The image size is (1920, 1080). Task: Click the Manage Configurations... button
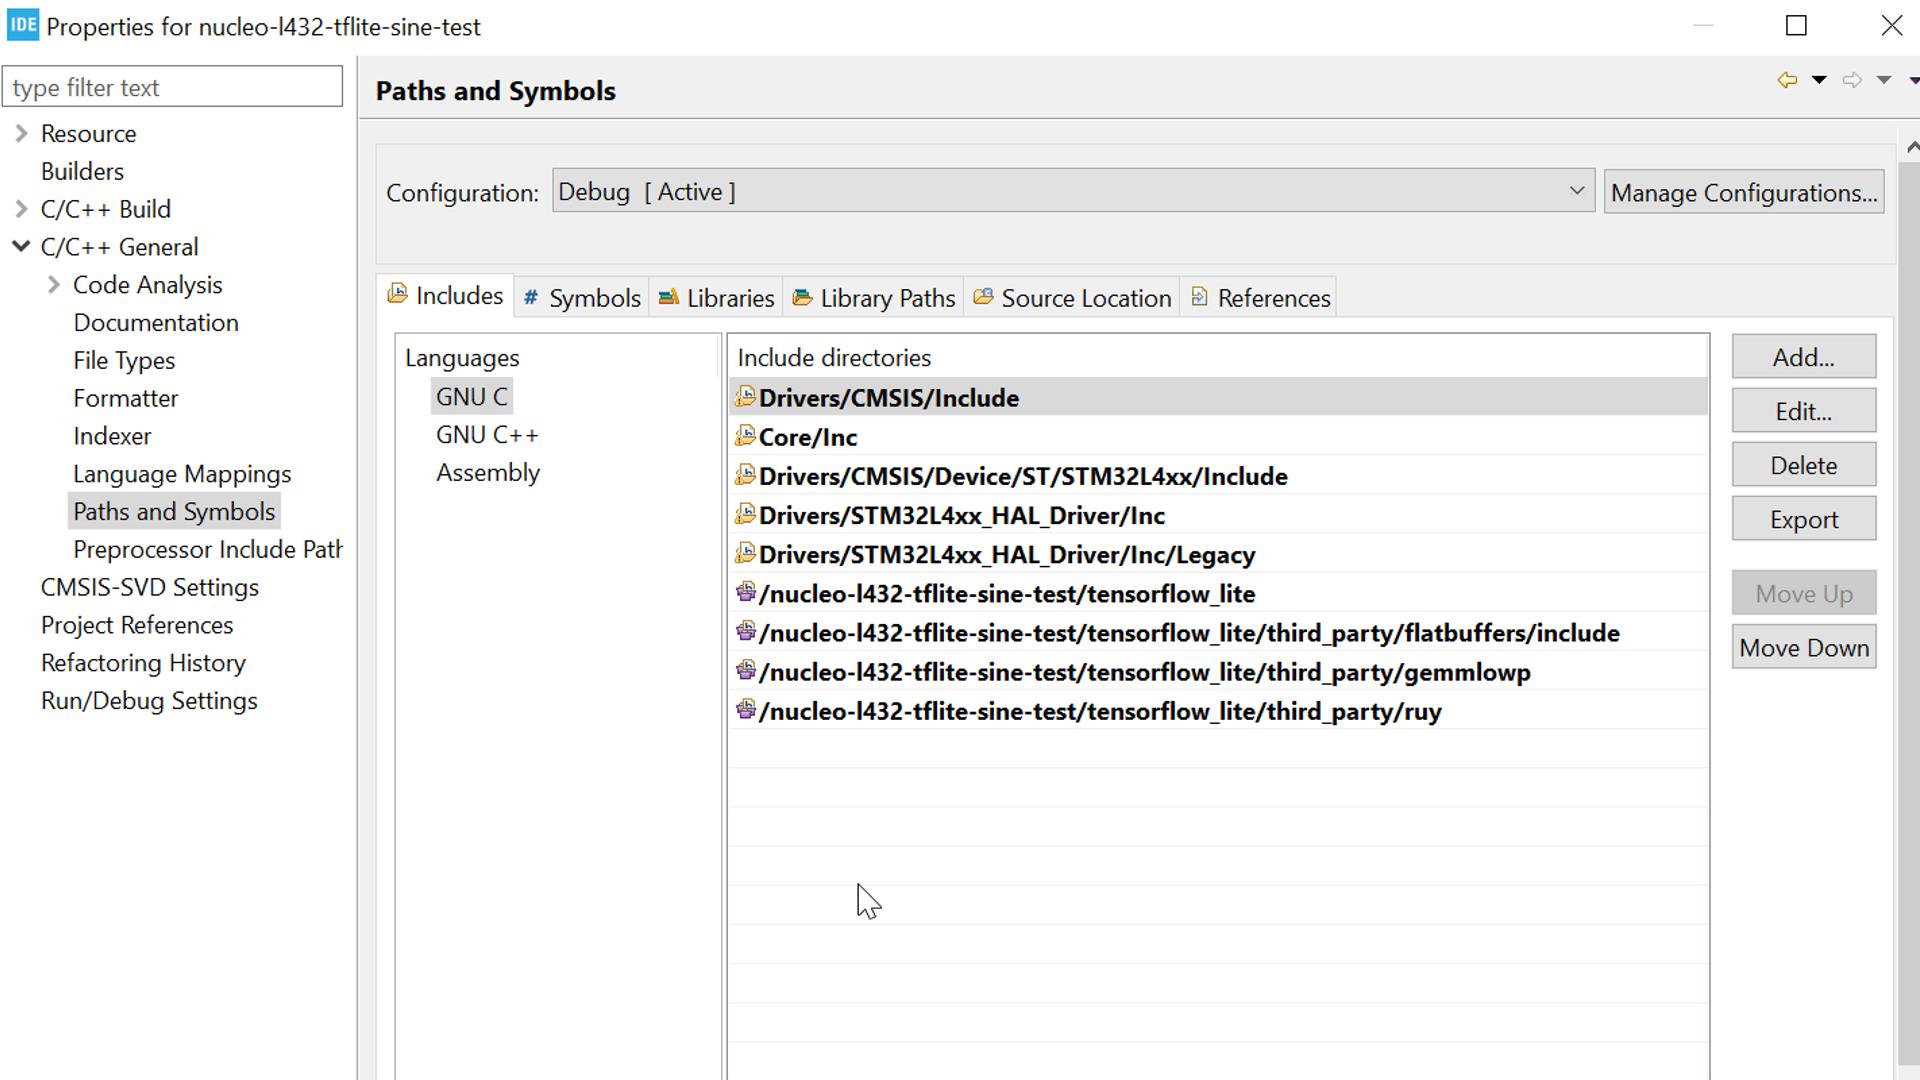1743,192
